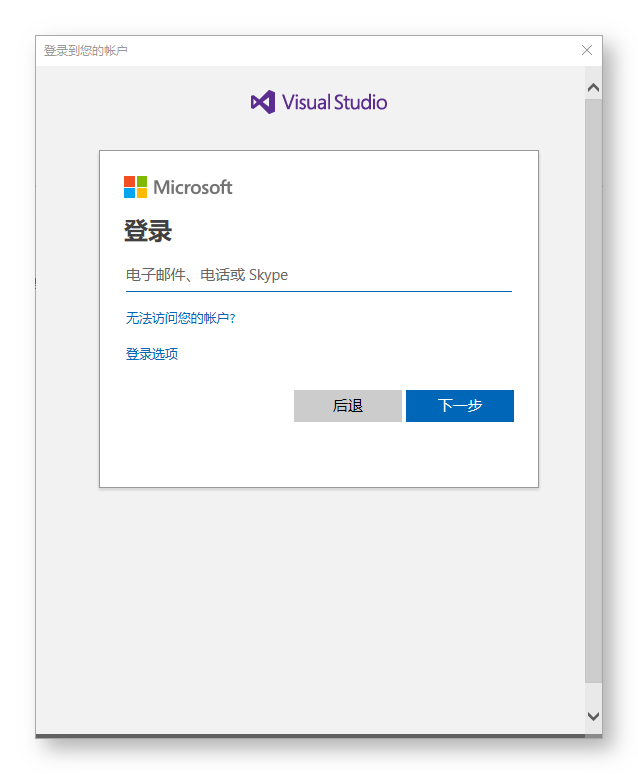This screenshot has height=774, width=638.
Task: Click the yellow square of the Microsoft logo
Action: (142, 193)
